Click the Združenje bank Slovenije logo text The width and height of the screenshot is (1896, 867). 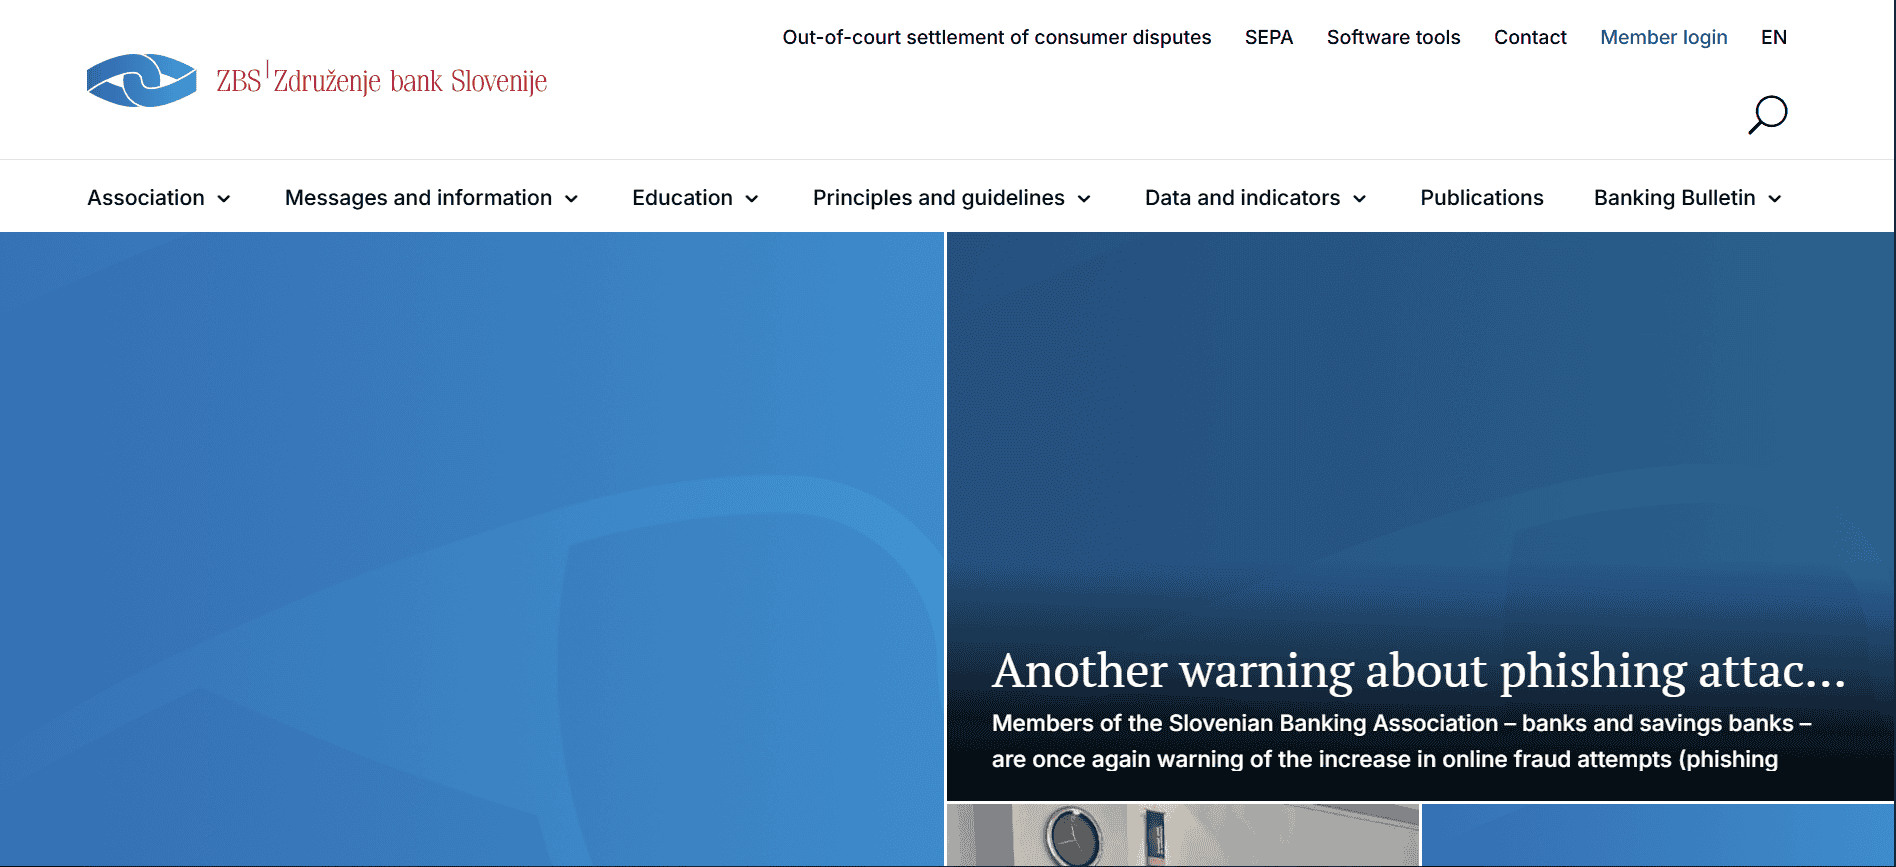(x=410, y=81)
